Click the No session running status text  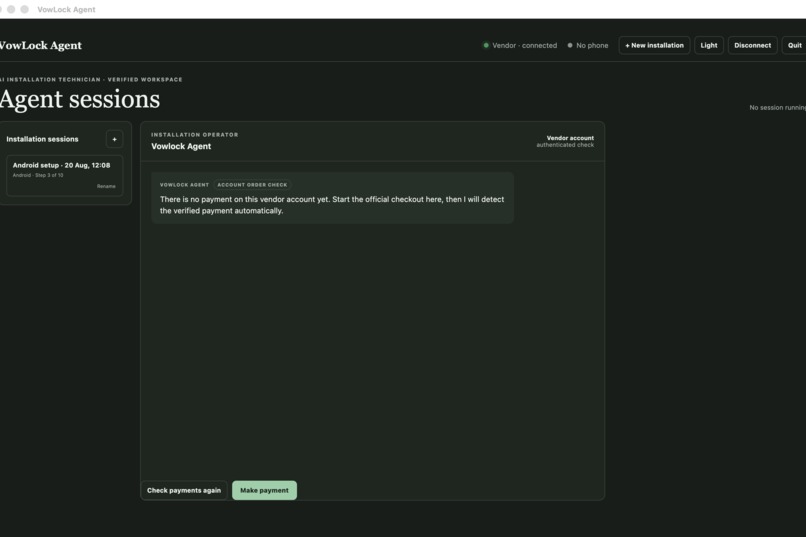click(x=777, y=107)
